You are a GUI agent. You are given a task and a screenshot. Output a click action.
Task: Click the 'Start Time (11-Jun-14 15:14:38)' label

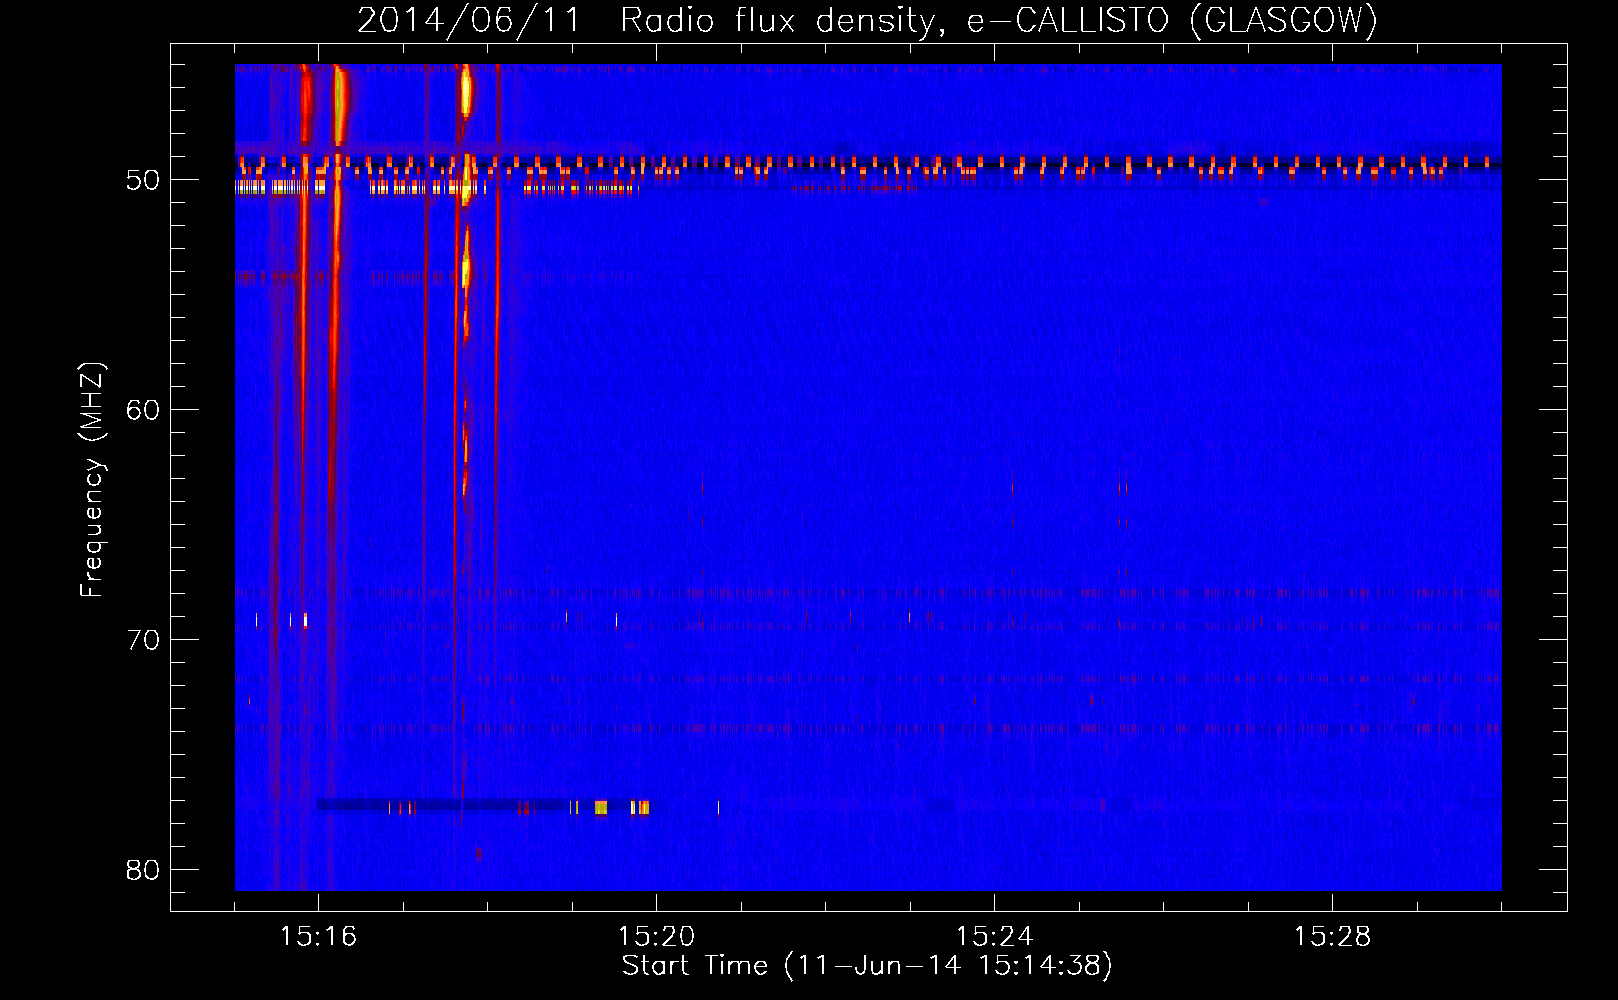tap(867, 966)
